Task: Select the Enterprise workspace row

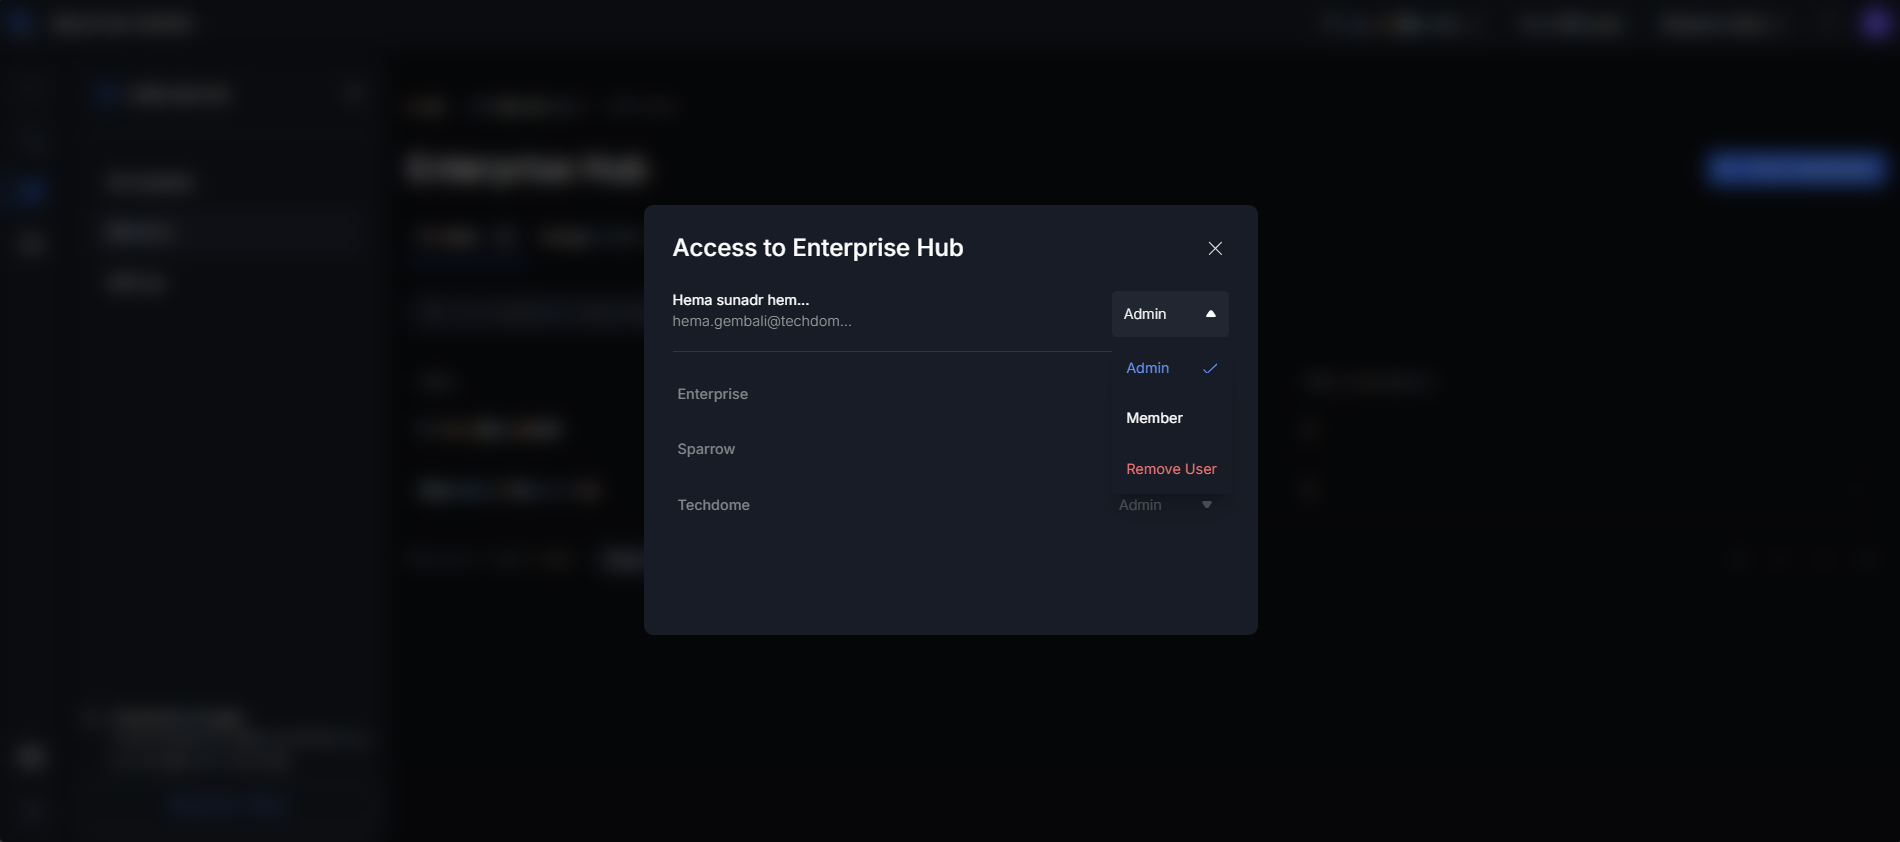Action: tap(713, 394)
